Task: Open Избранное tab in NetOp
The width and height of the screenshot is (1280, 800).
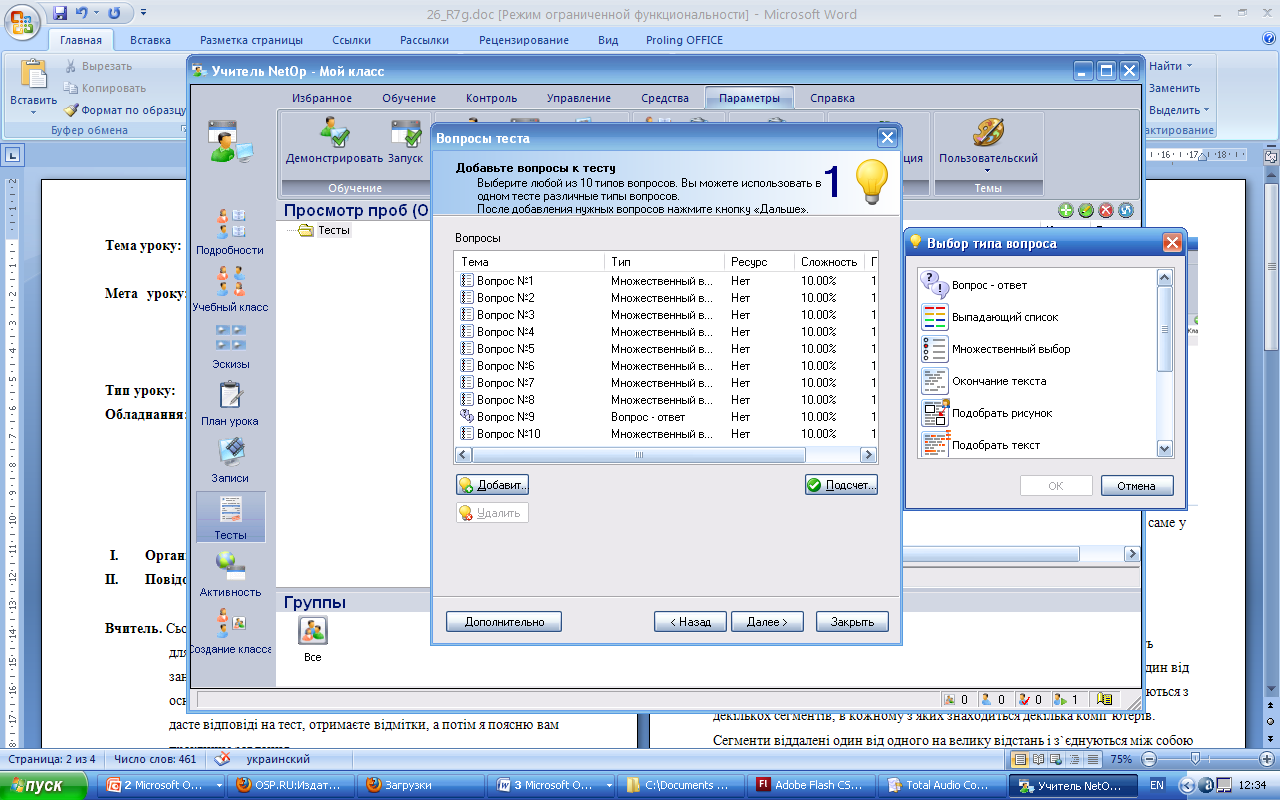Action: pos(322,98)
